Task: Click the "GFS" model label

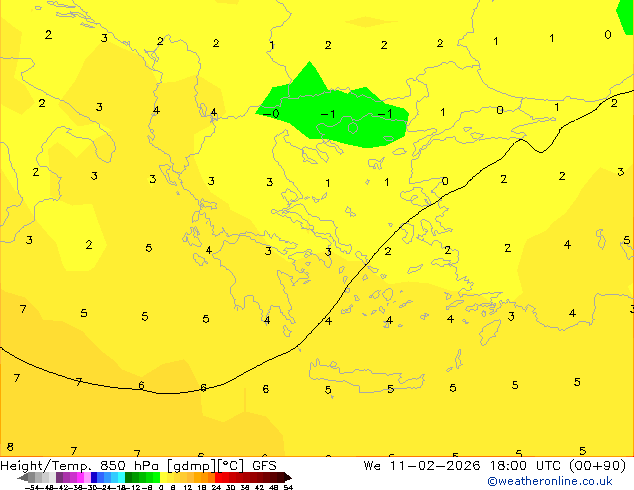Action: (x=264, y=465)
